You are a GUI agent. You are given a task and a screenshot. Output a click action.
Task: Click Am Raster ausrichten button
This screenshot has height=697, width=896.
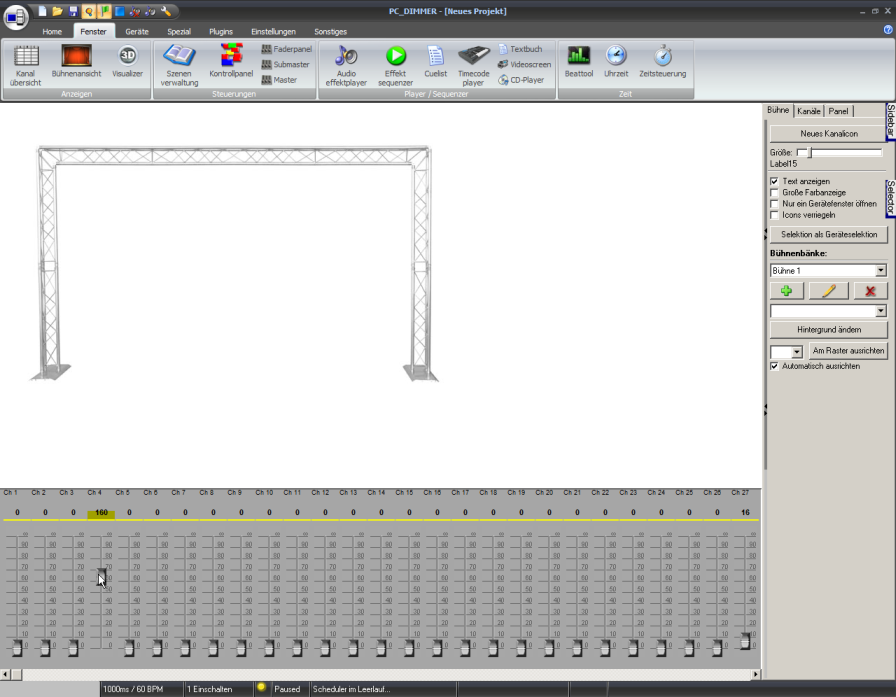848,351
